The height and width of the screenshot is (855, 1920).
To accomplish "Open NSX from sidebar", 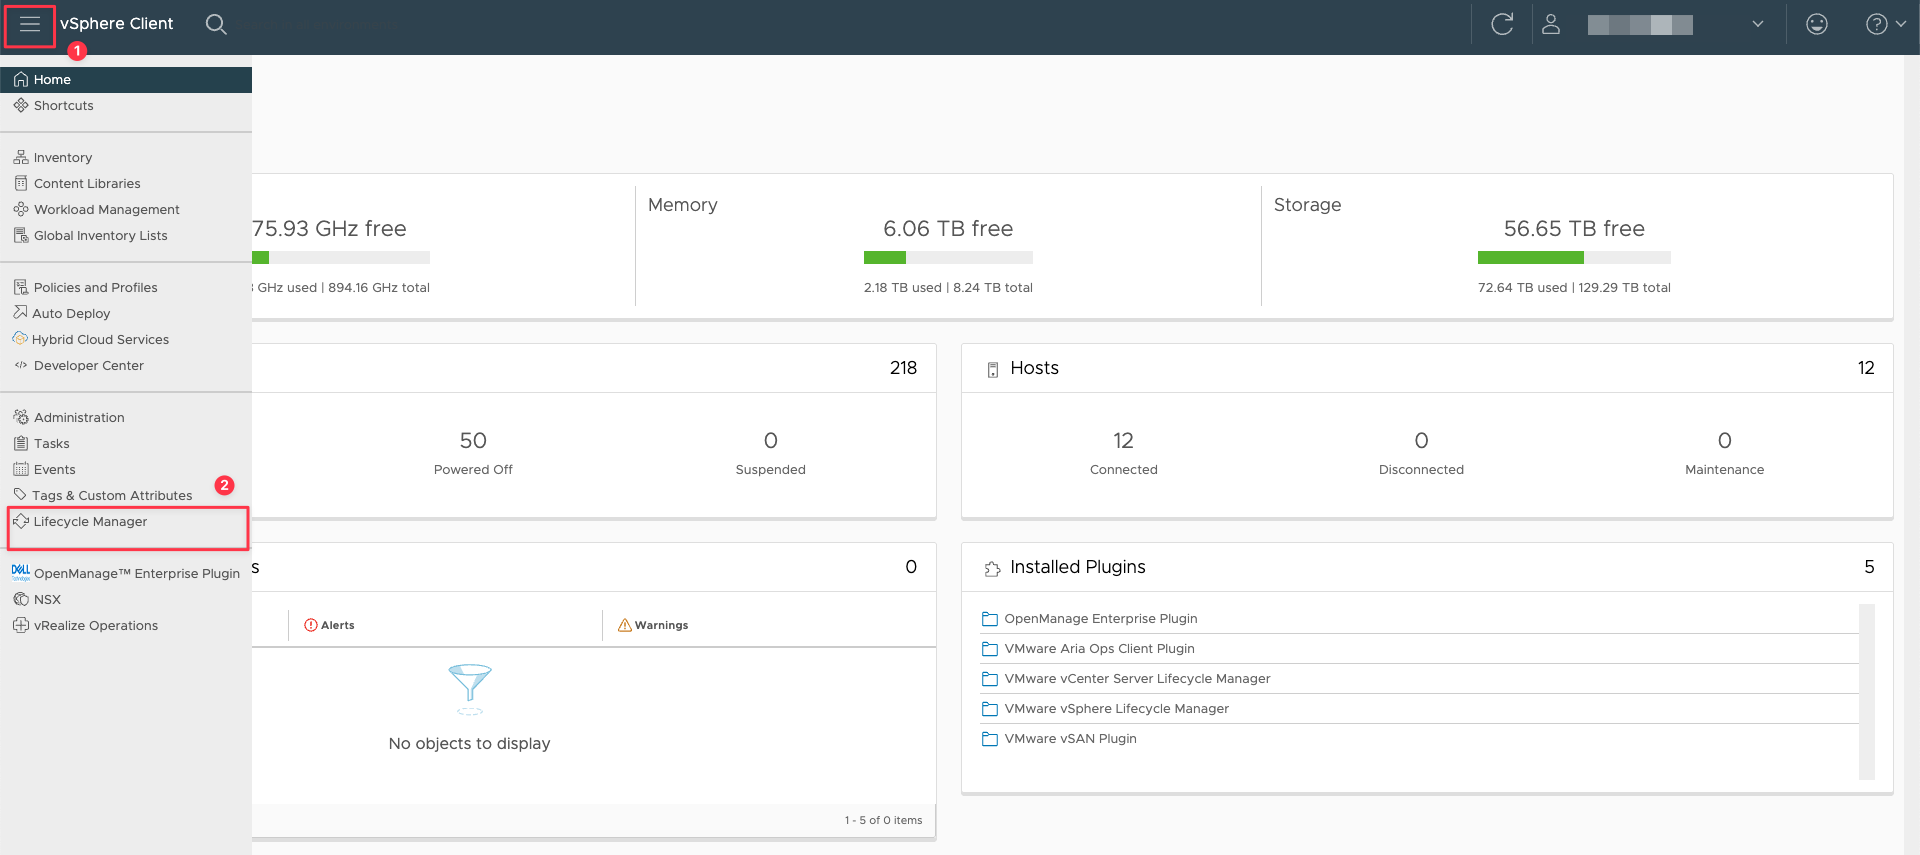I will tap(126, 600).
